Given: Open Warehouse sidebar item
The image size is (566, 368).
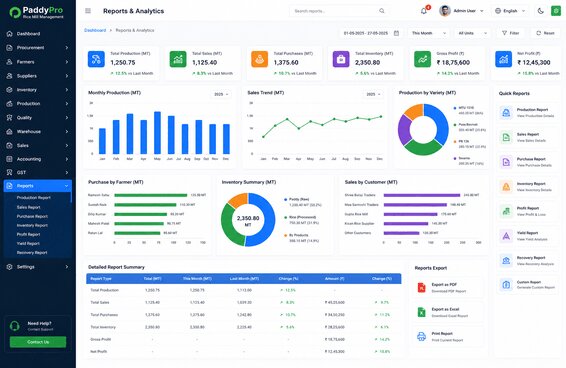Looking at the screenshot, I should coord(38,131).
